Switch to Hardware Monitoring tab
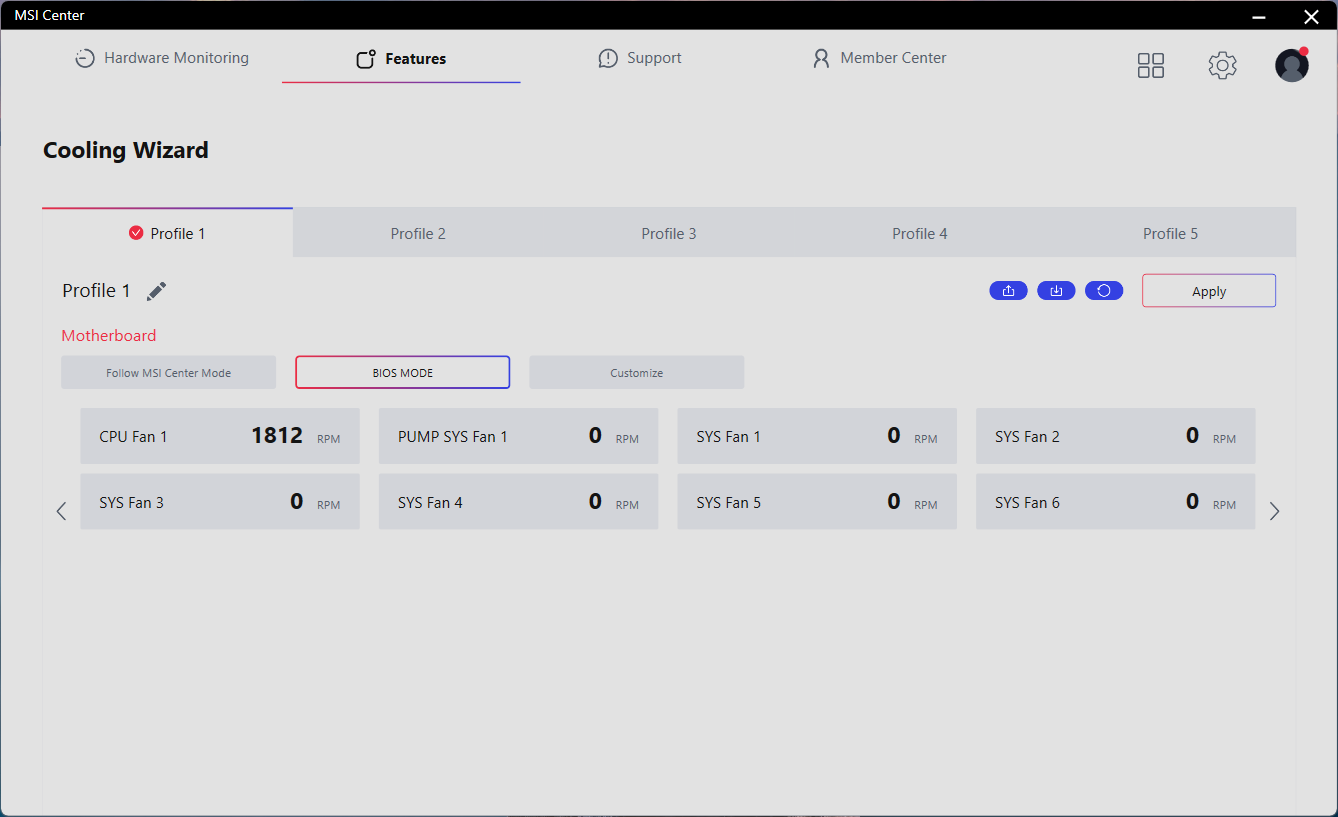The height and width of the screenshot is (817, 1338). (x=162, y=58)
